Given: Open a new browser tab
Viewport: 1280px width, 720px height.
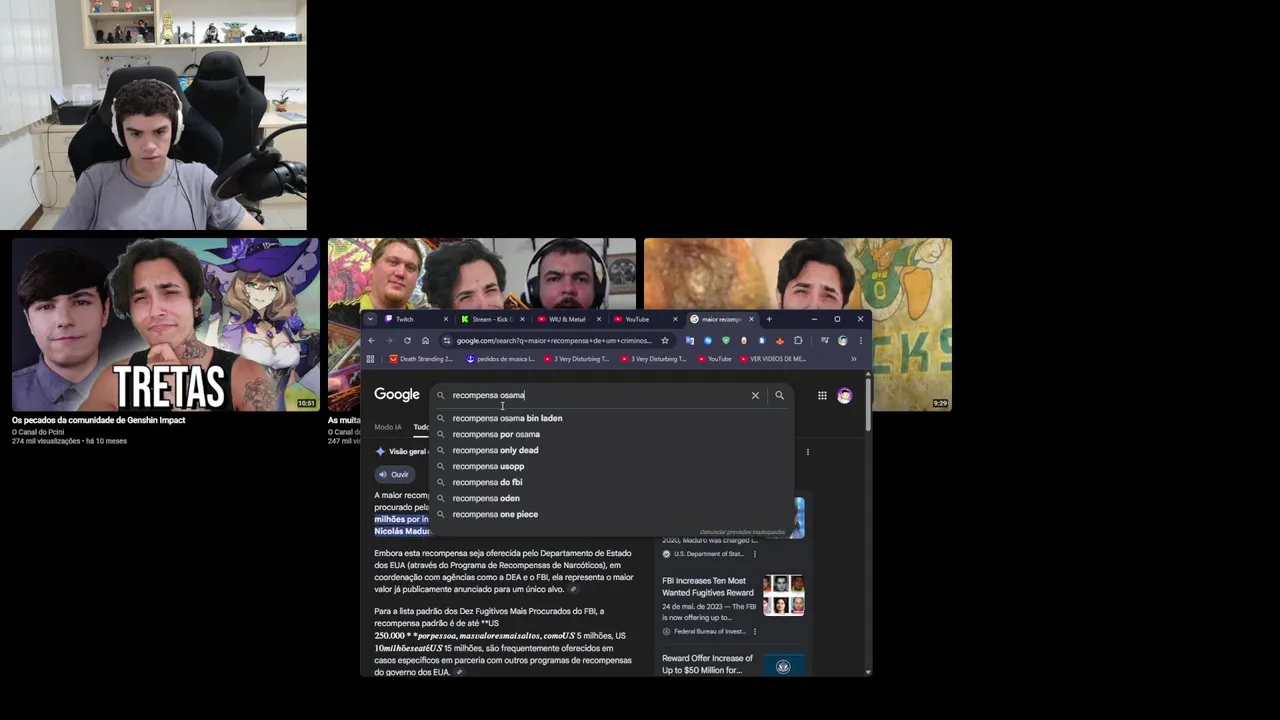Looking at the screenshot, I should [769, 319].
